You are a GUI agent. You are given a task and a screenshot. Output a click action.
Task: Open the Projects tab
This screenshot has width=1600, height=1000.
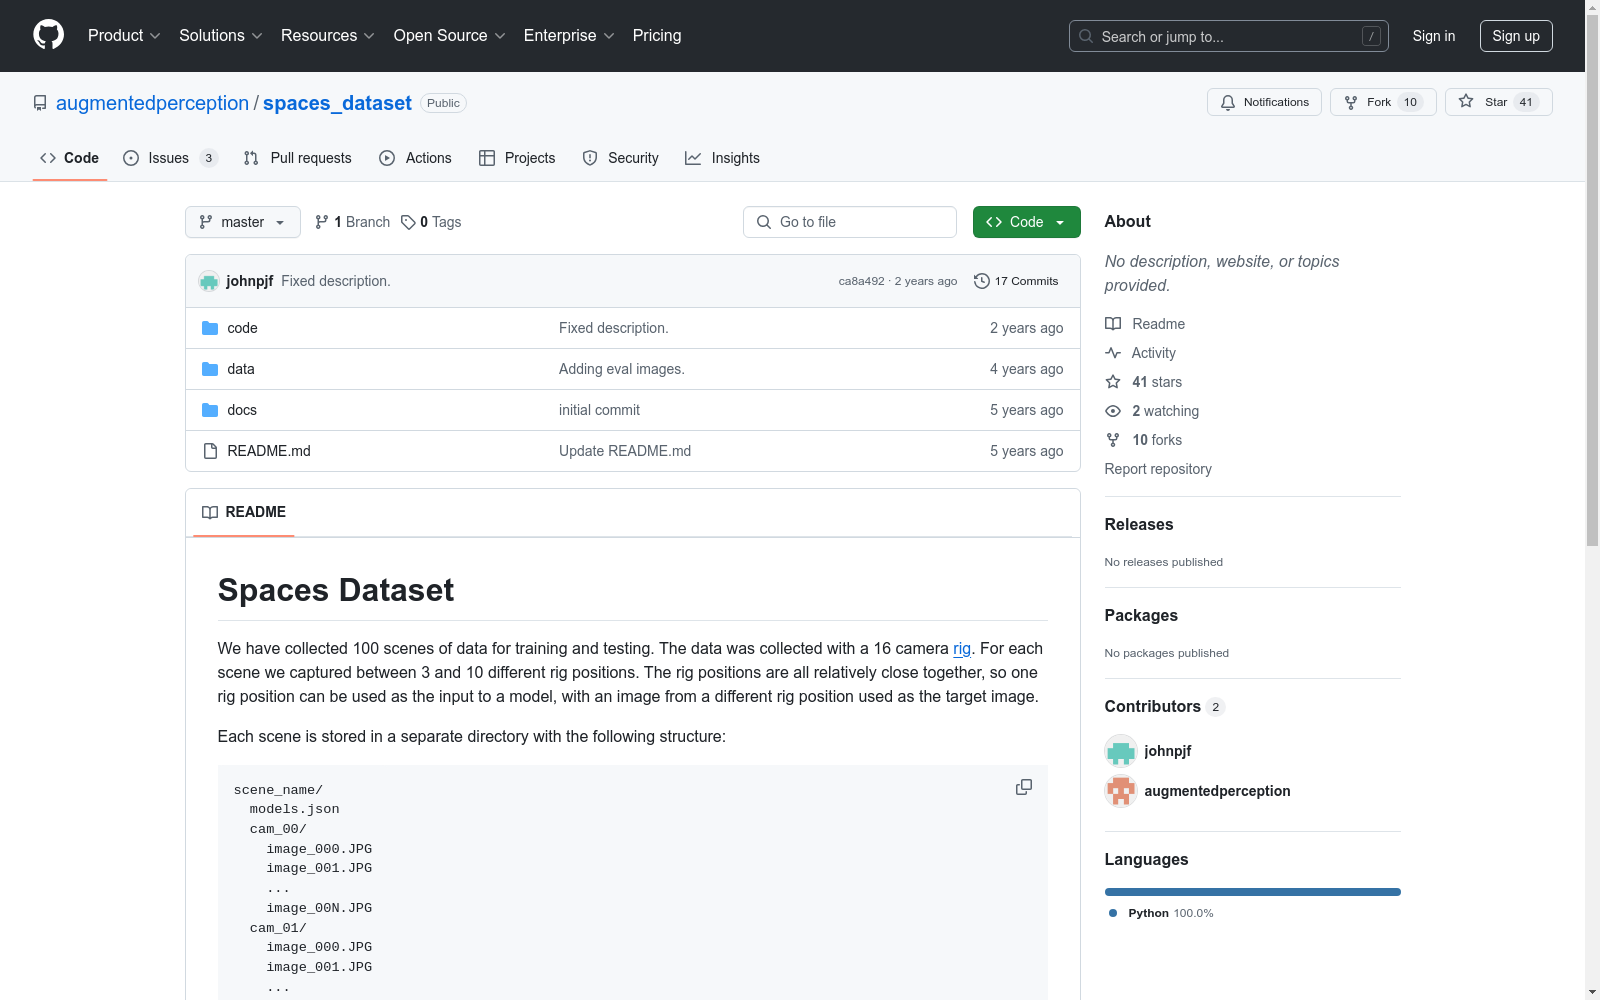pos(517,158)
